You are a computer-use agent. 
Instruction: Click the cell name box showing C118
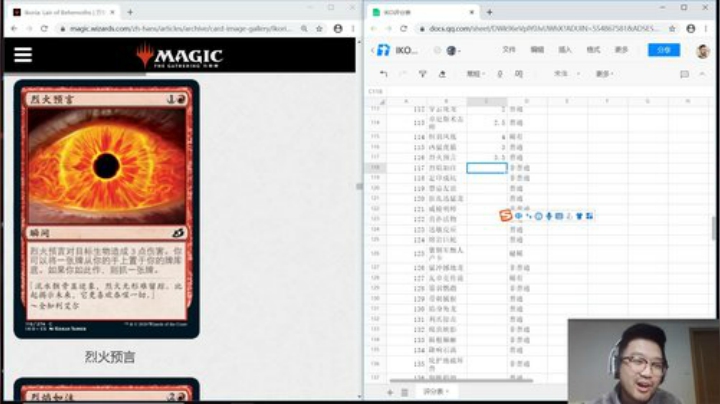coord(376,91)
